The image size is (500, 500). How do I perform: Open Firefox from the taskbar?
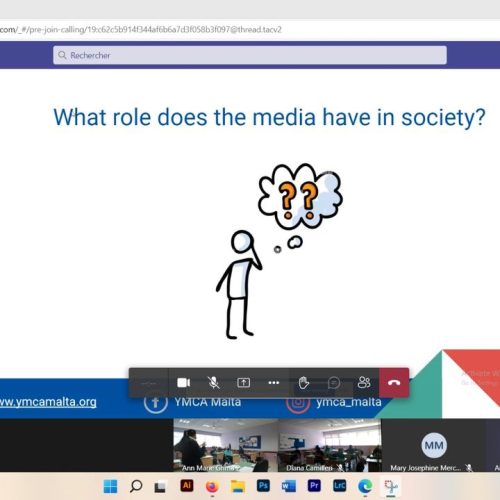coord(212,487)
